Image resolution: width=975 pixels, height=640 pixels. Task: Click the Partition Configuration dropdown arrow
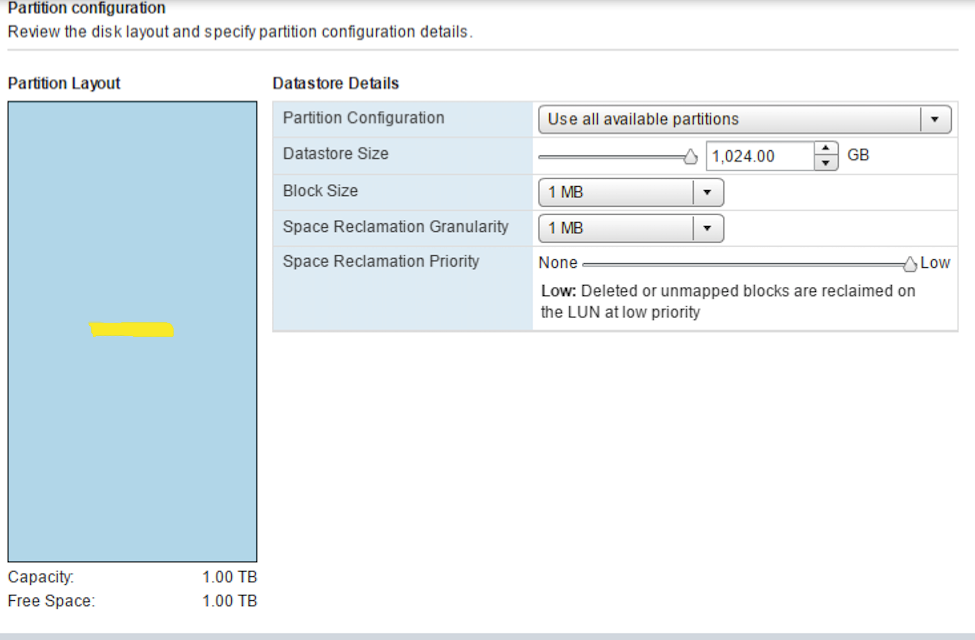935,119
